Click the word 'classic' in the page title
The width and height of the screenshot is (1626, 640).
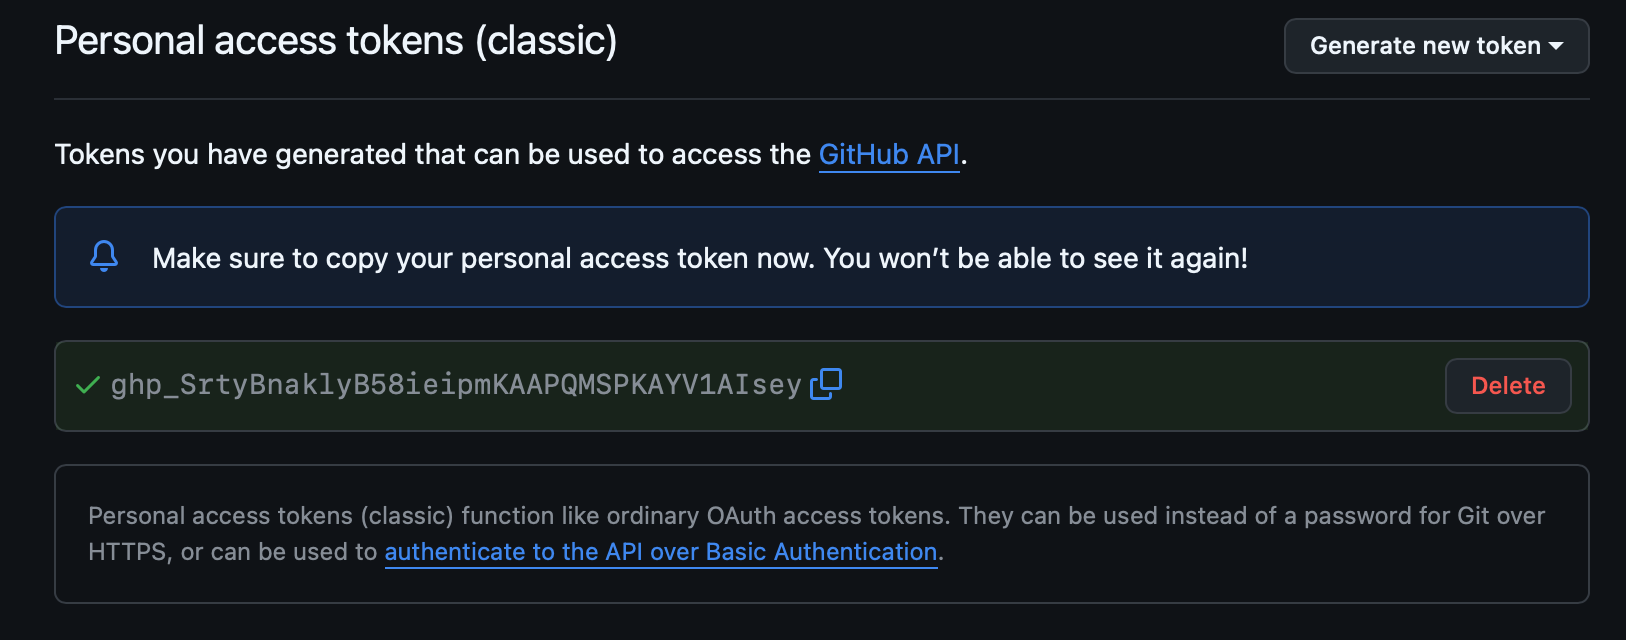546,41
